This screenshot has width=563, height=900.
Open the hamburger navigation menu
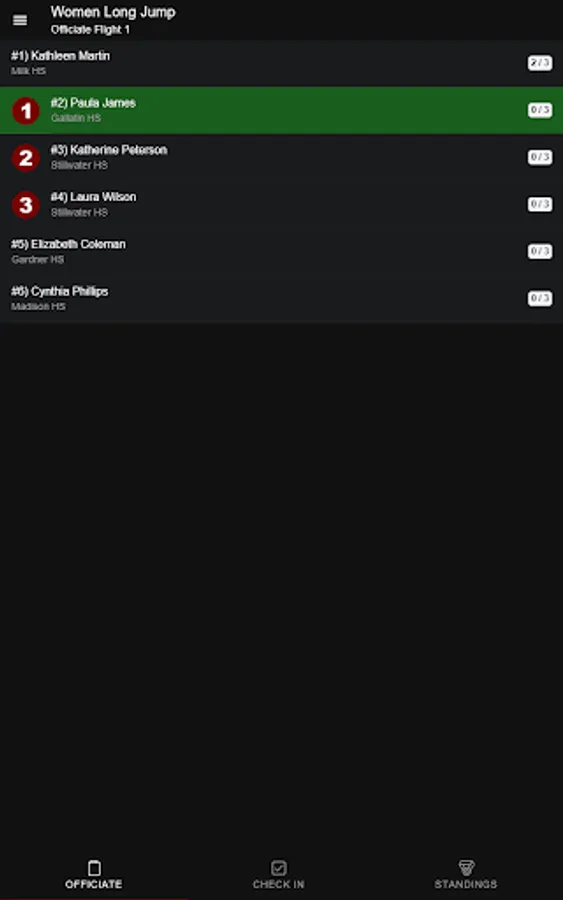tap(20, 21)
